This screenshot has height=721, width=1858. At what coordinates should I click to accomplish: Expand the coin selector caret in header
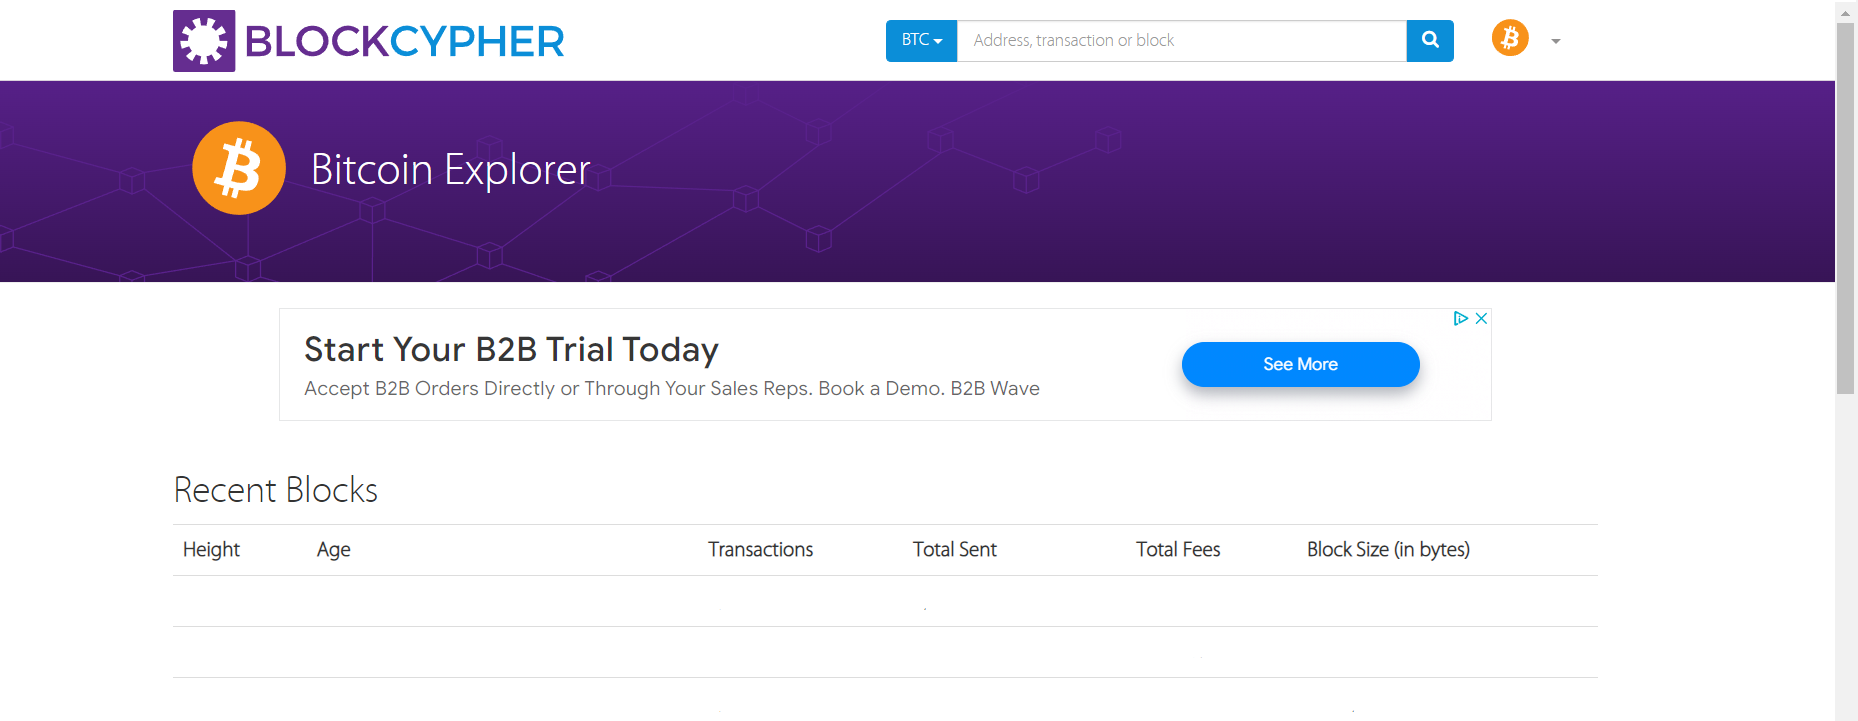1556,42
